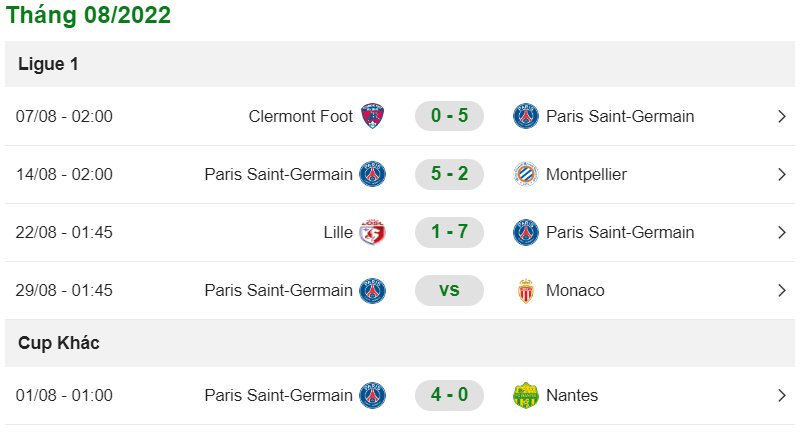
Task: Select the Ligue 1 section header
Action: click(400, 64)
